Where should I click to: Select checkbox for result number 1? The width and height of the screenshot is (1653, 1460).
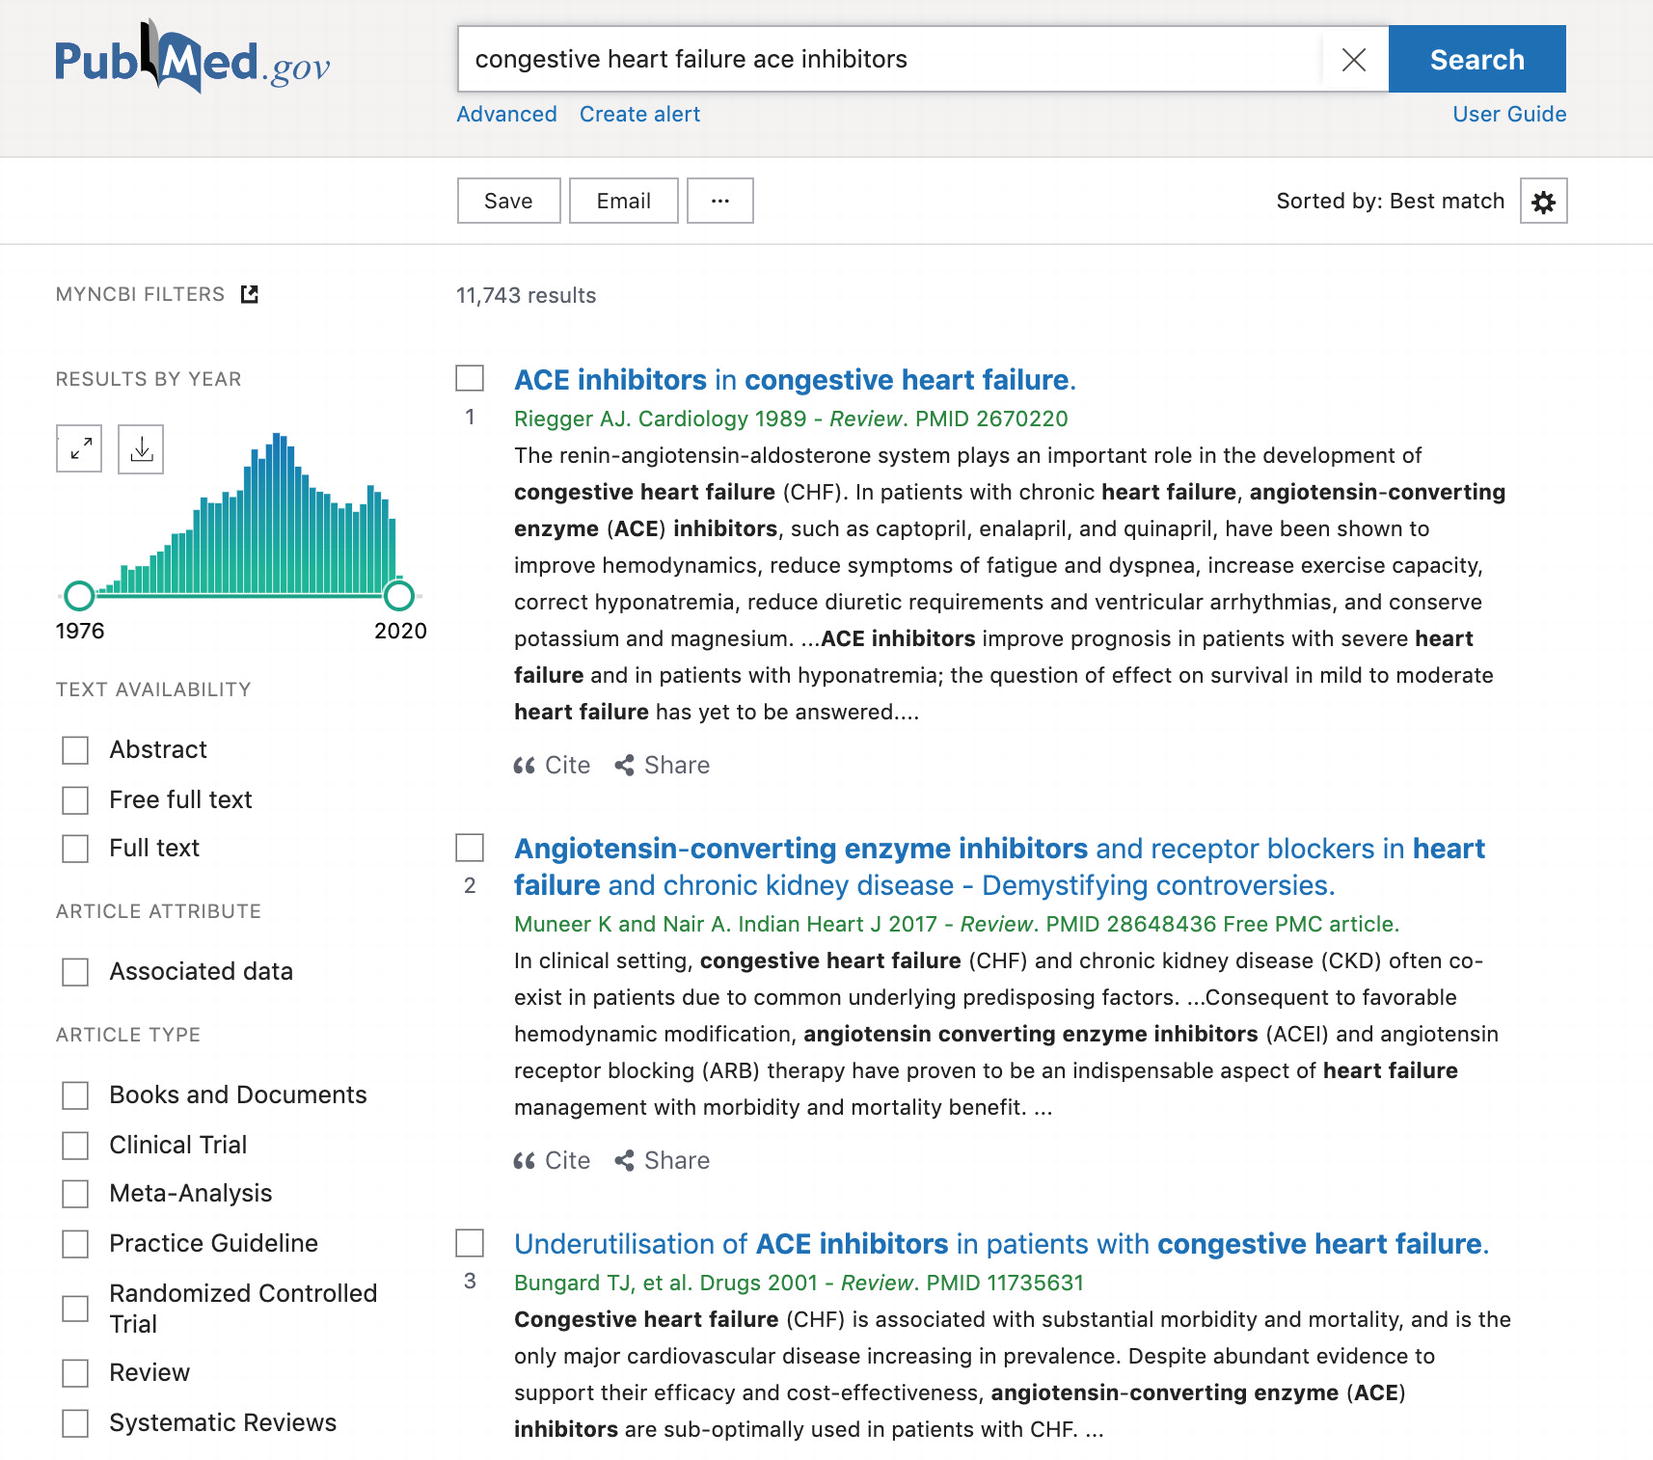point(470,378)
